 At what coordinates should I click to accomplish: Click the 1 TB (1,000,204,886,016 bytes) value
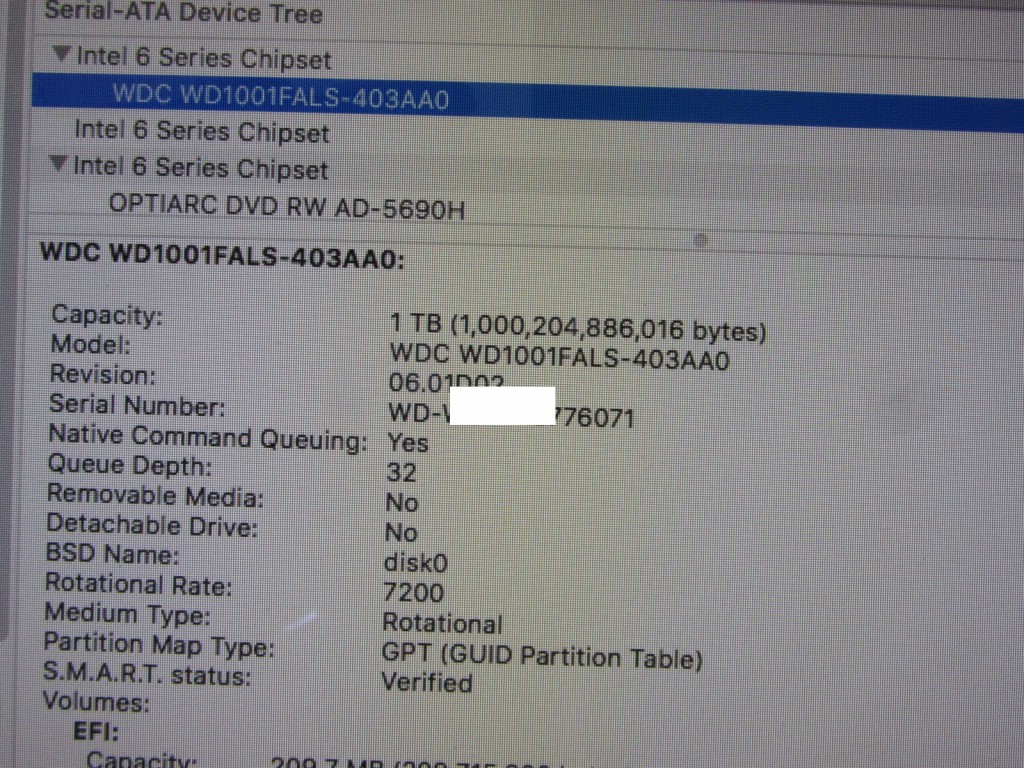577,327
